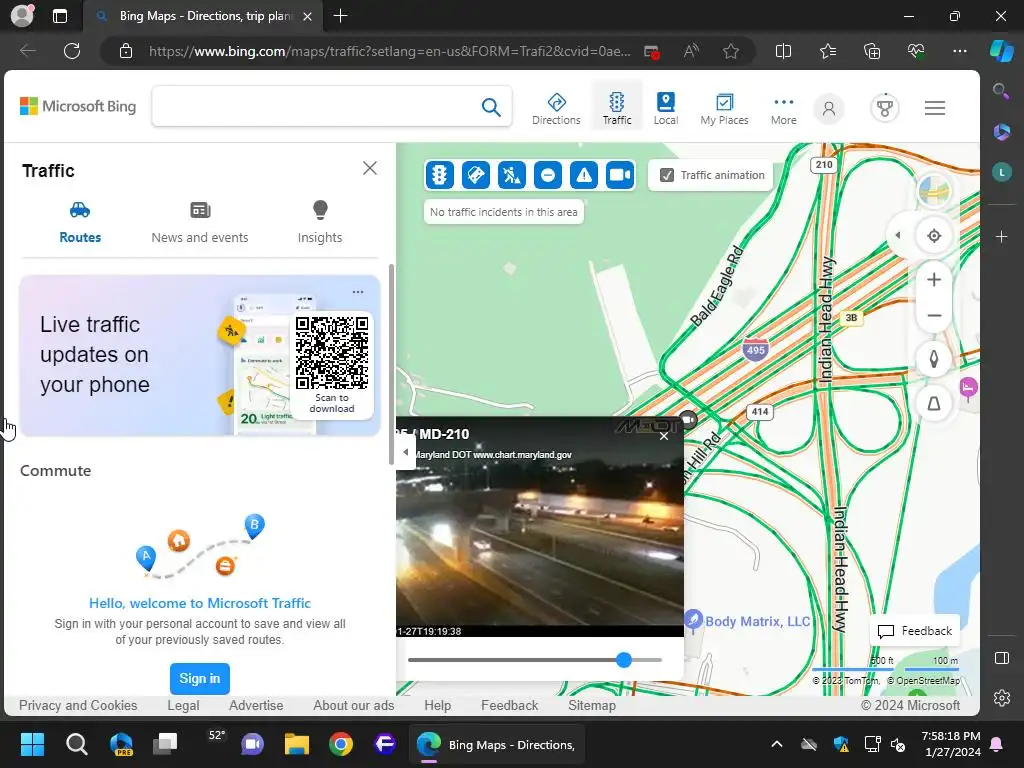1024x768 pixels.
Task: Uncheck the Traffic animation checkbox
Action: click(667, 175)
